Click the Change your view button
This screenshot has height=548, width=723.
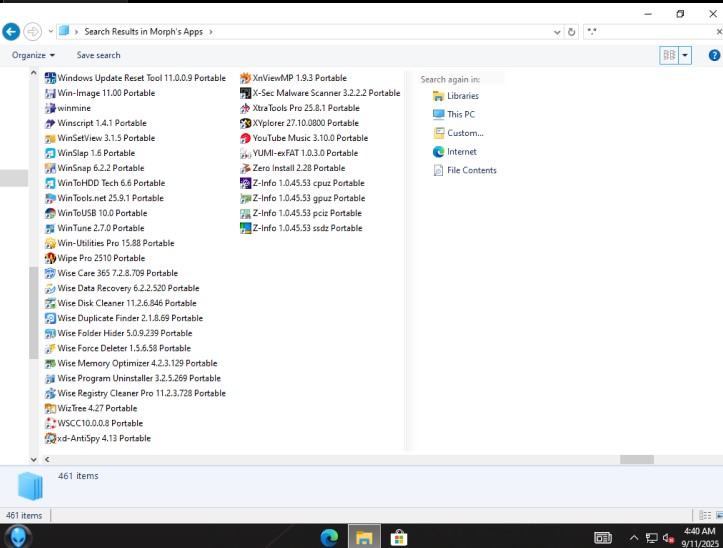[x=669, y=55]
